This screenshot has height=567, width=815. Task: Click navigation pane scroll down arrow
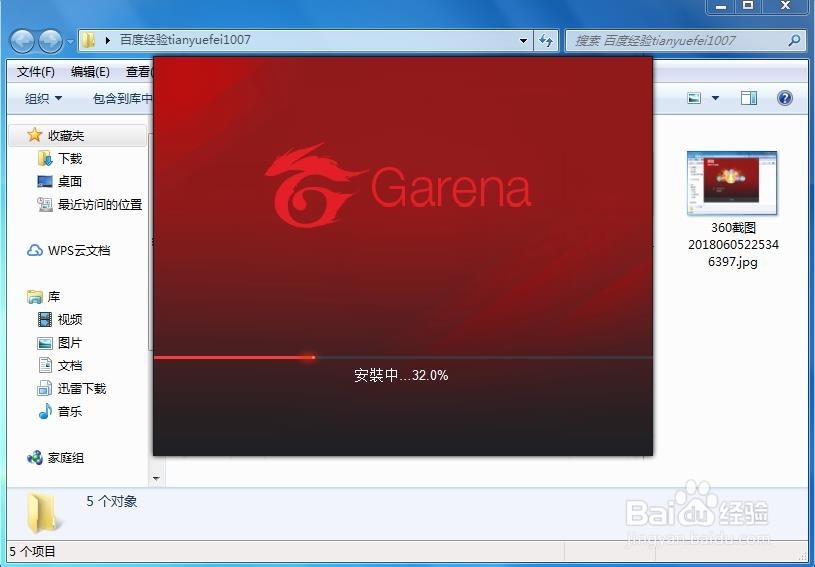[156, 478]
